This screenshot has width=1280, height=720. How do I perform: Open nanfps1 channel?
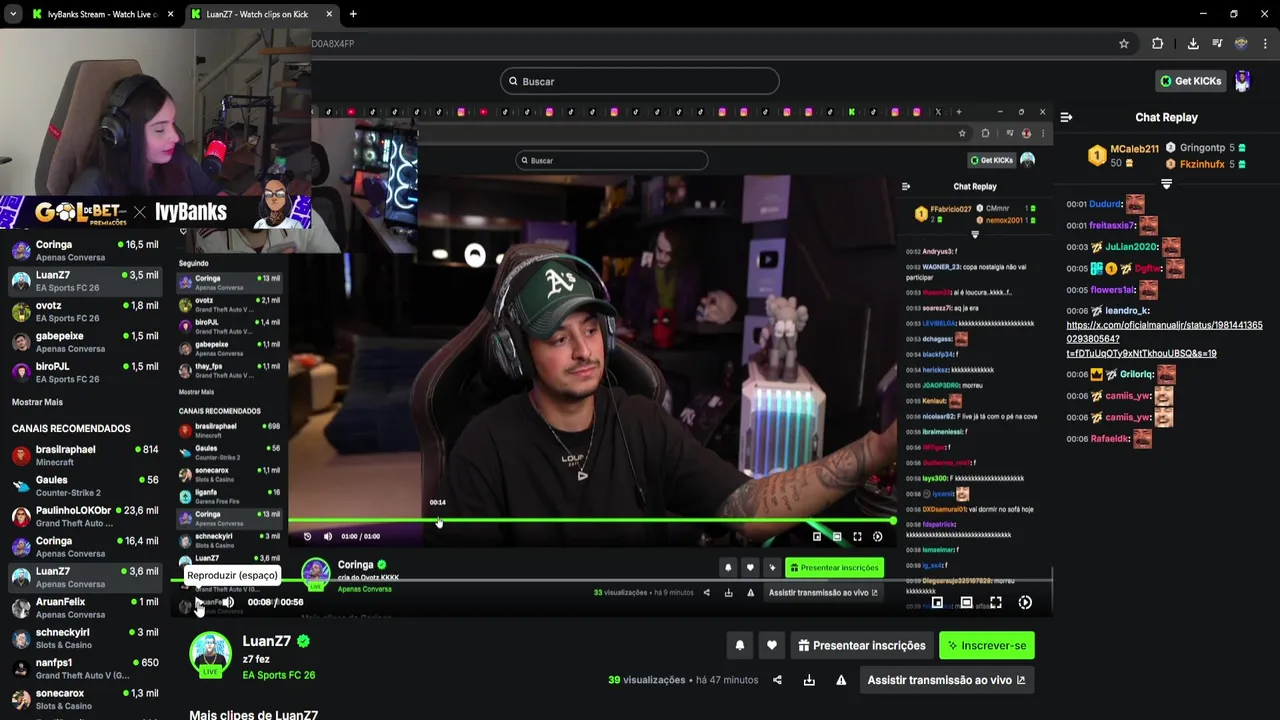pos(85,669)
